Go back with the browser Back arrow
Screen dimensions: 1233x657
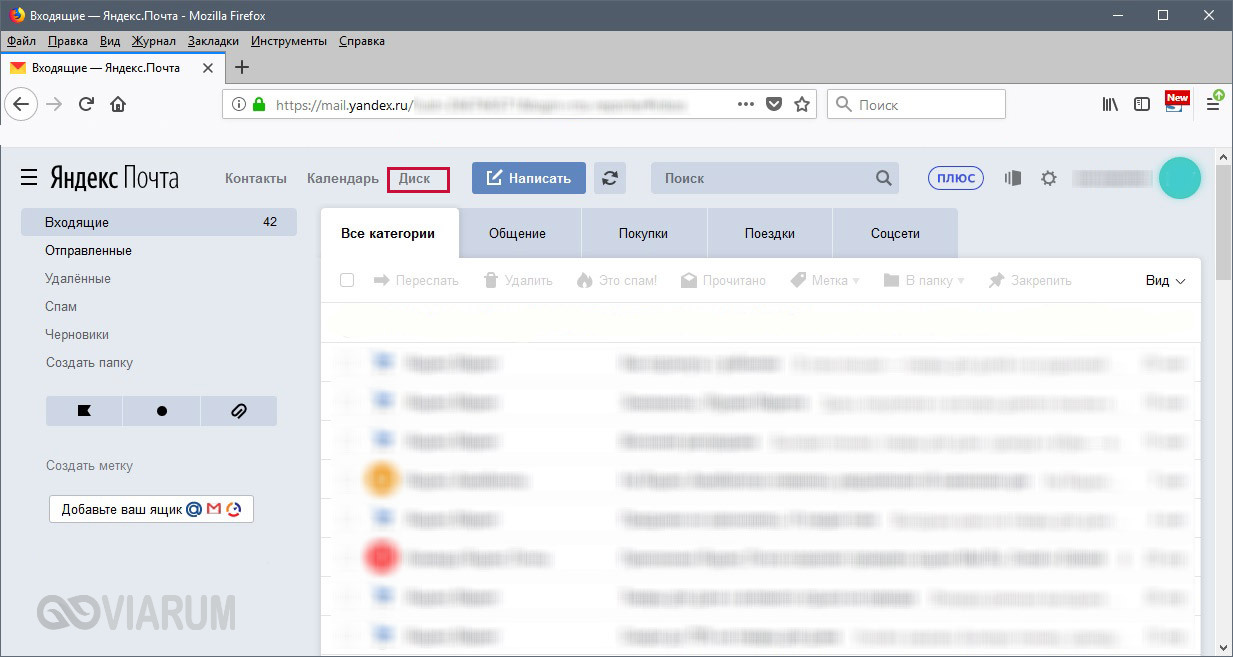[21, 104]
